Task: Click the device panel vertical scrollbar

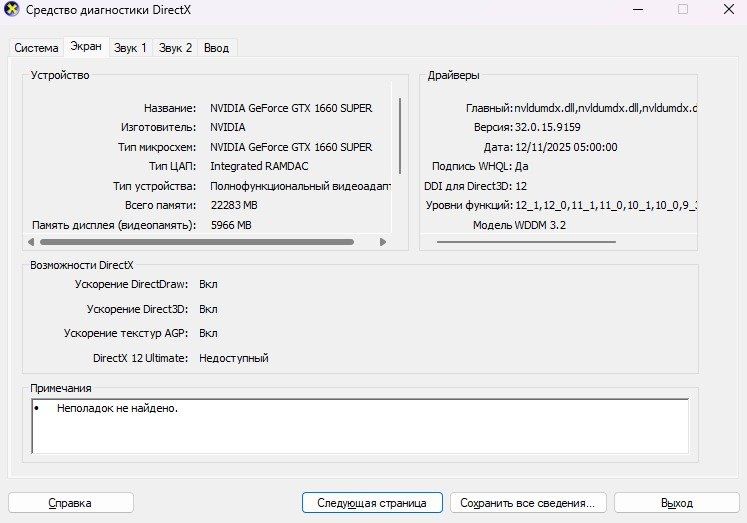Action: coord(400,136)
